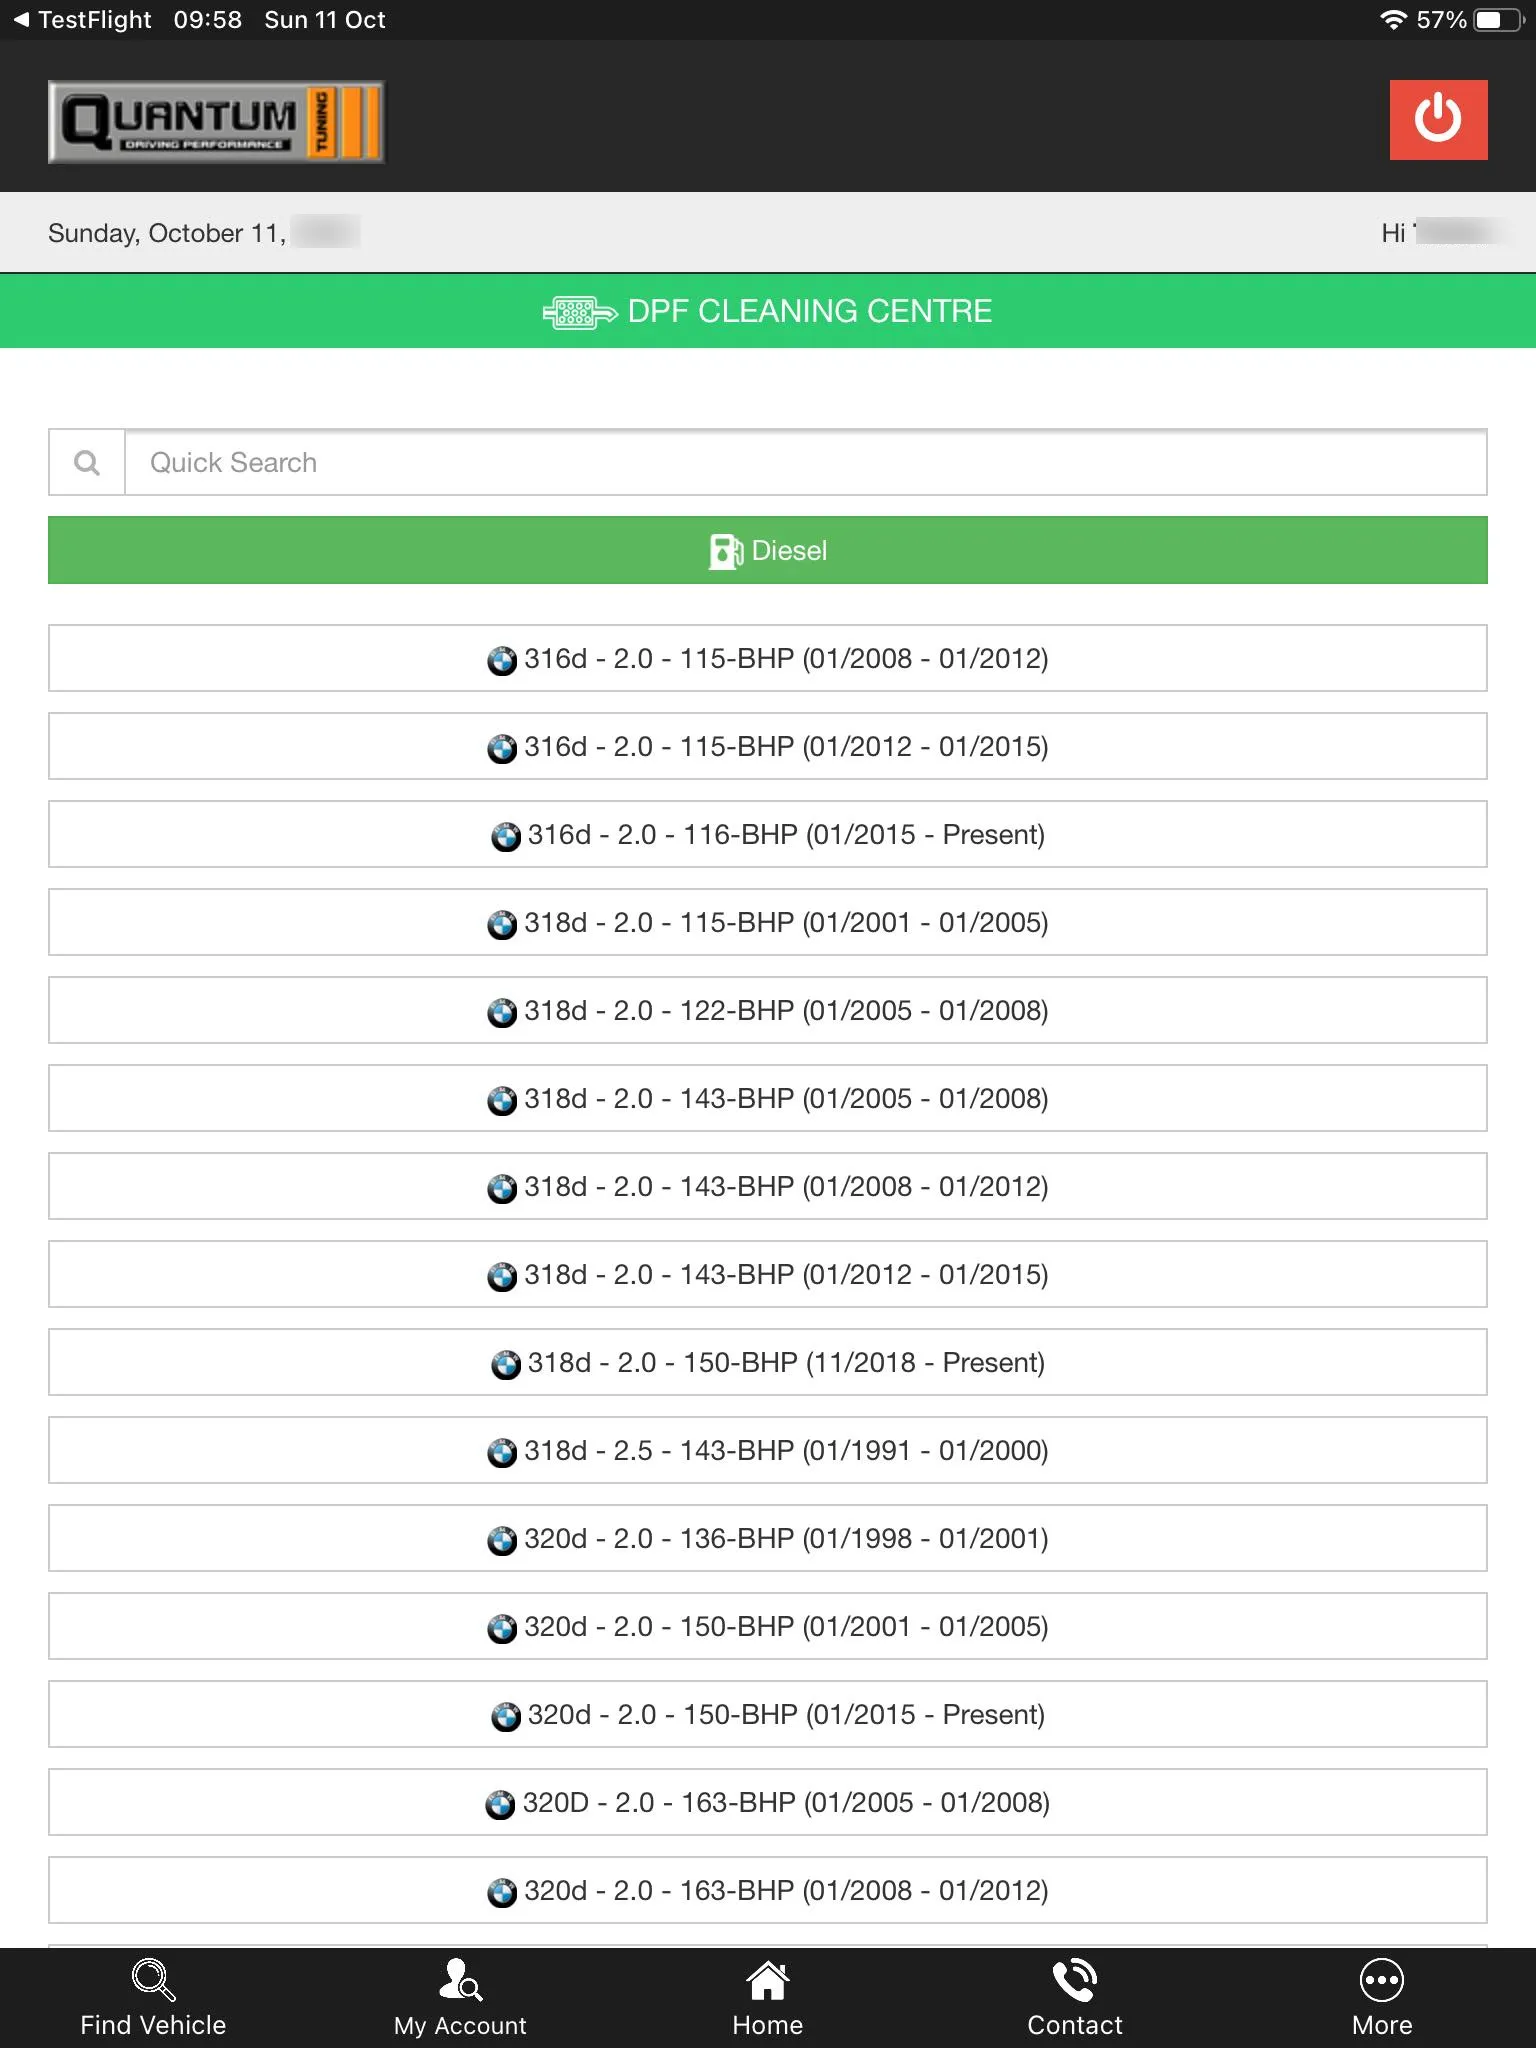The image size is (1536, 2048).
Task: Open the Quantum Tuning logo
Action: tap(216, 122)
